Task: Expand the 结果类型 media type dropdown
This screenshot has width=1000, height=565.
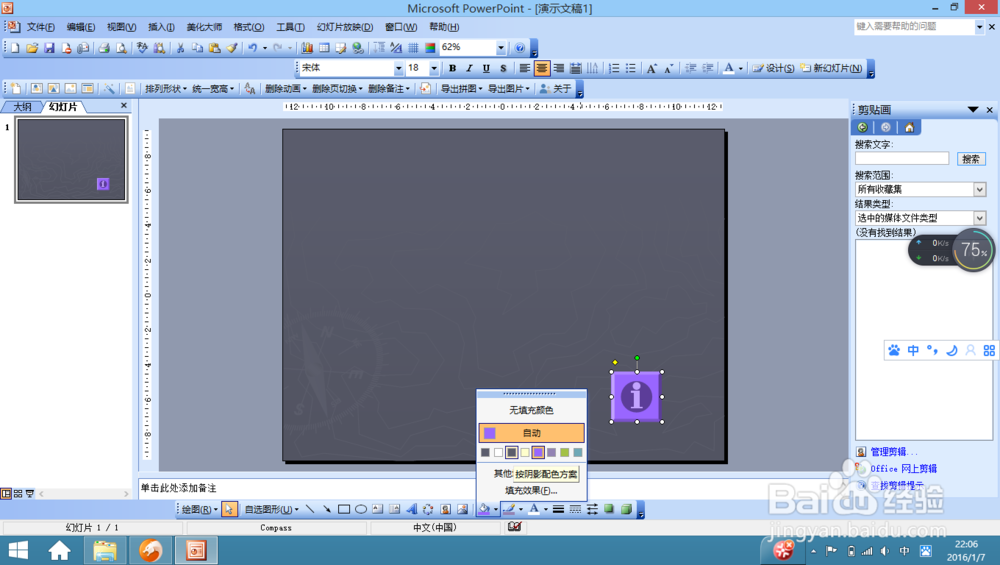Action: [x=980, y=218]
